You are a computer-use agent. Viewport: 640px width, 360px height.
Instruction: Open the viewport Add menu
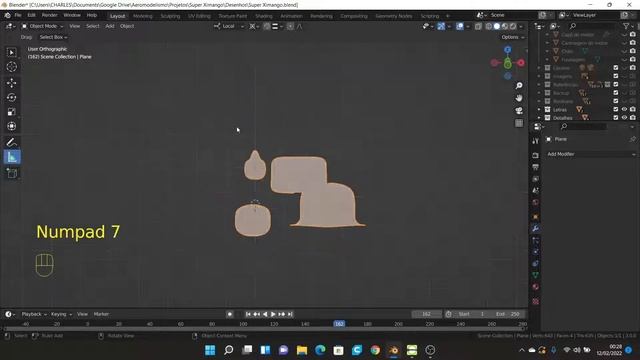[110, 26]
